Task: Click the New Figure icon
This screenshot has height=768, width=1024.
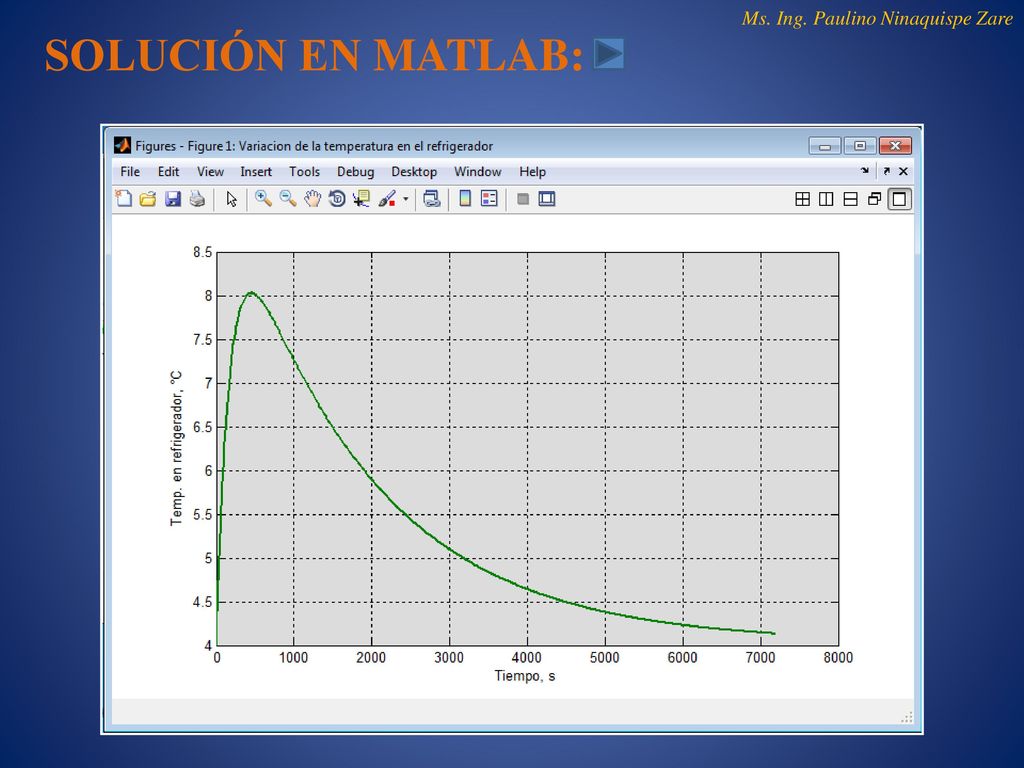Action: point(123,199)
